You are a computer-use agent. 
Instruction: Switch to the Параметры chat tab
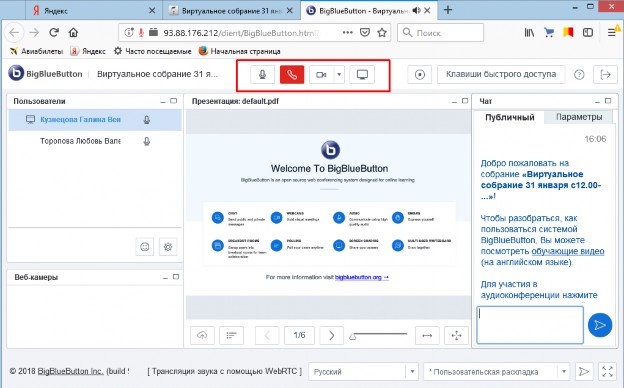coord(579,117)
